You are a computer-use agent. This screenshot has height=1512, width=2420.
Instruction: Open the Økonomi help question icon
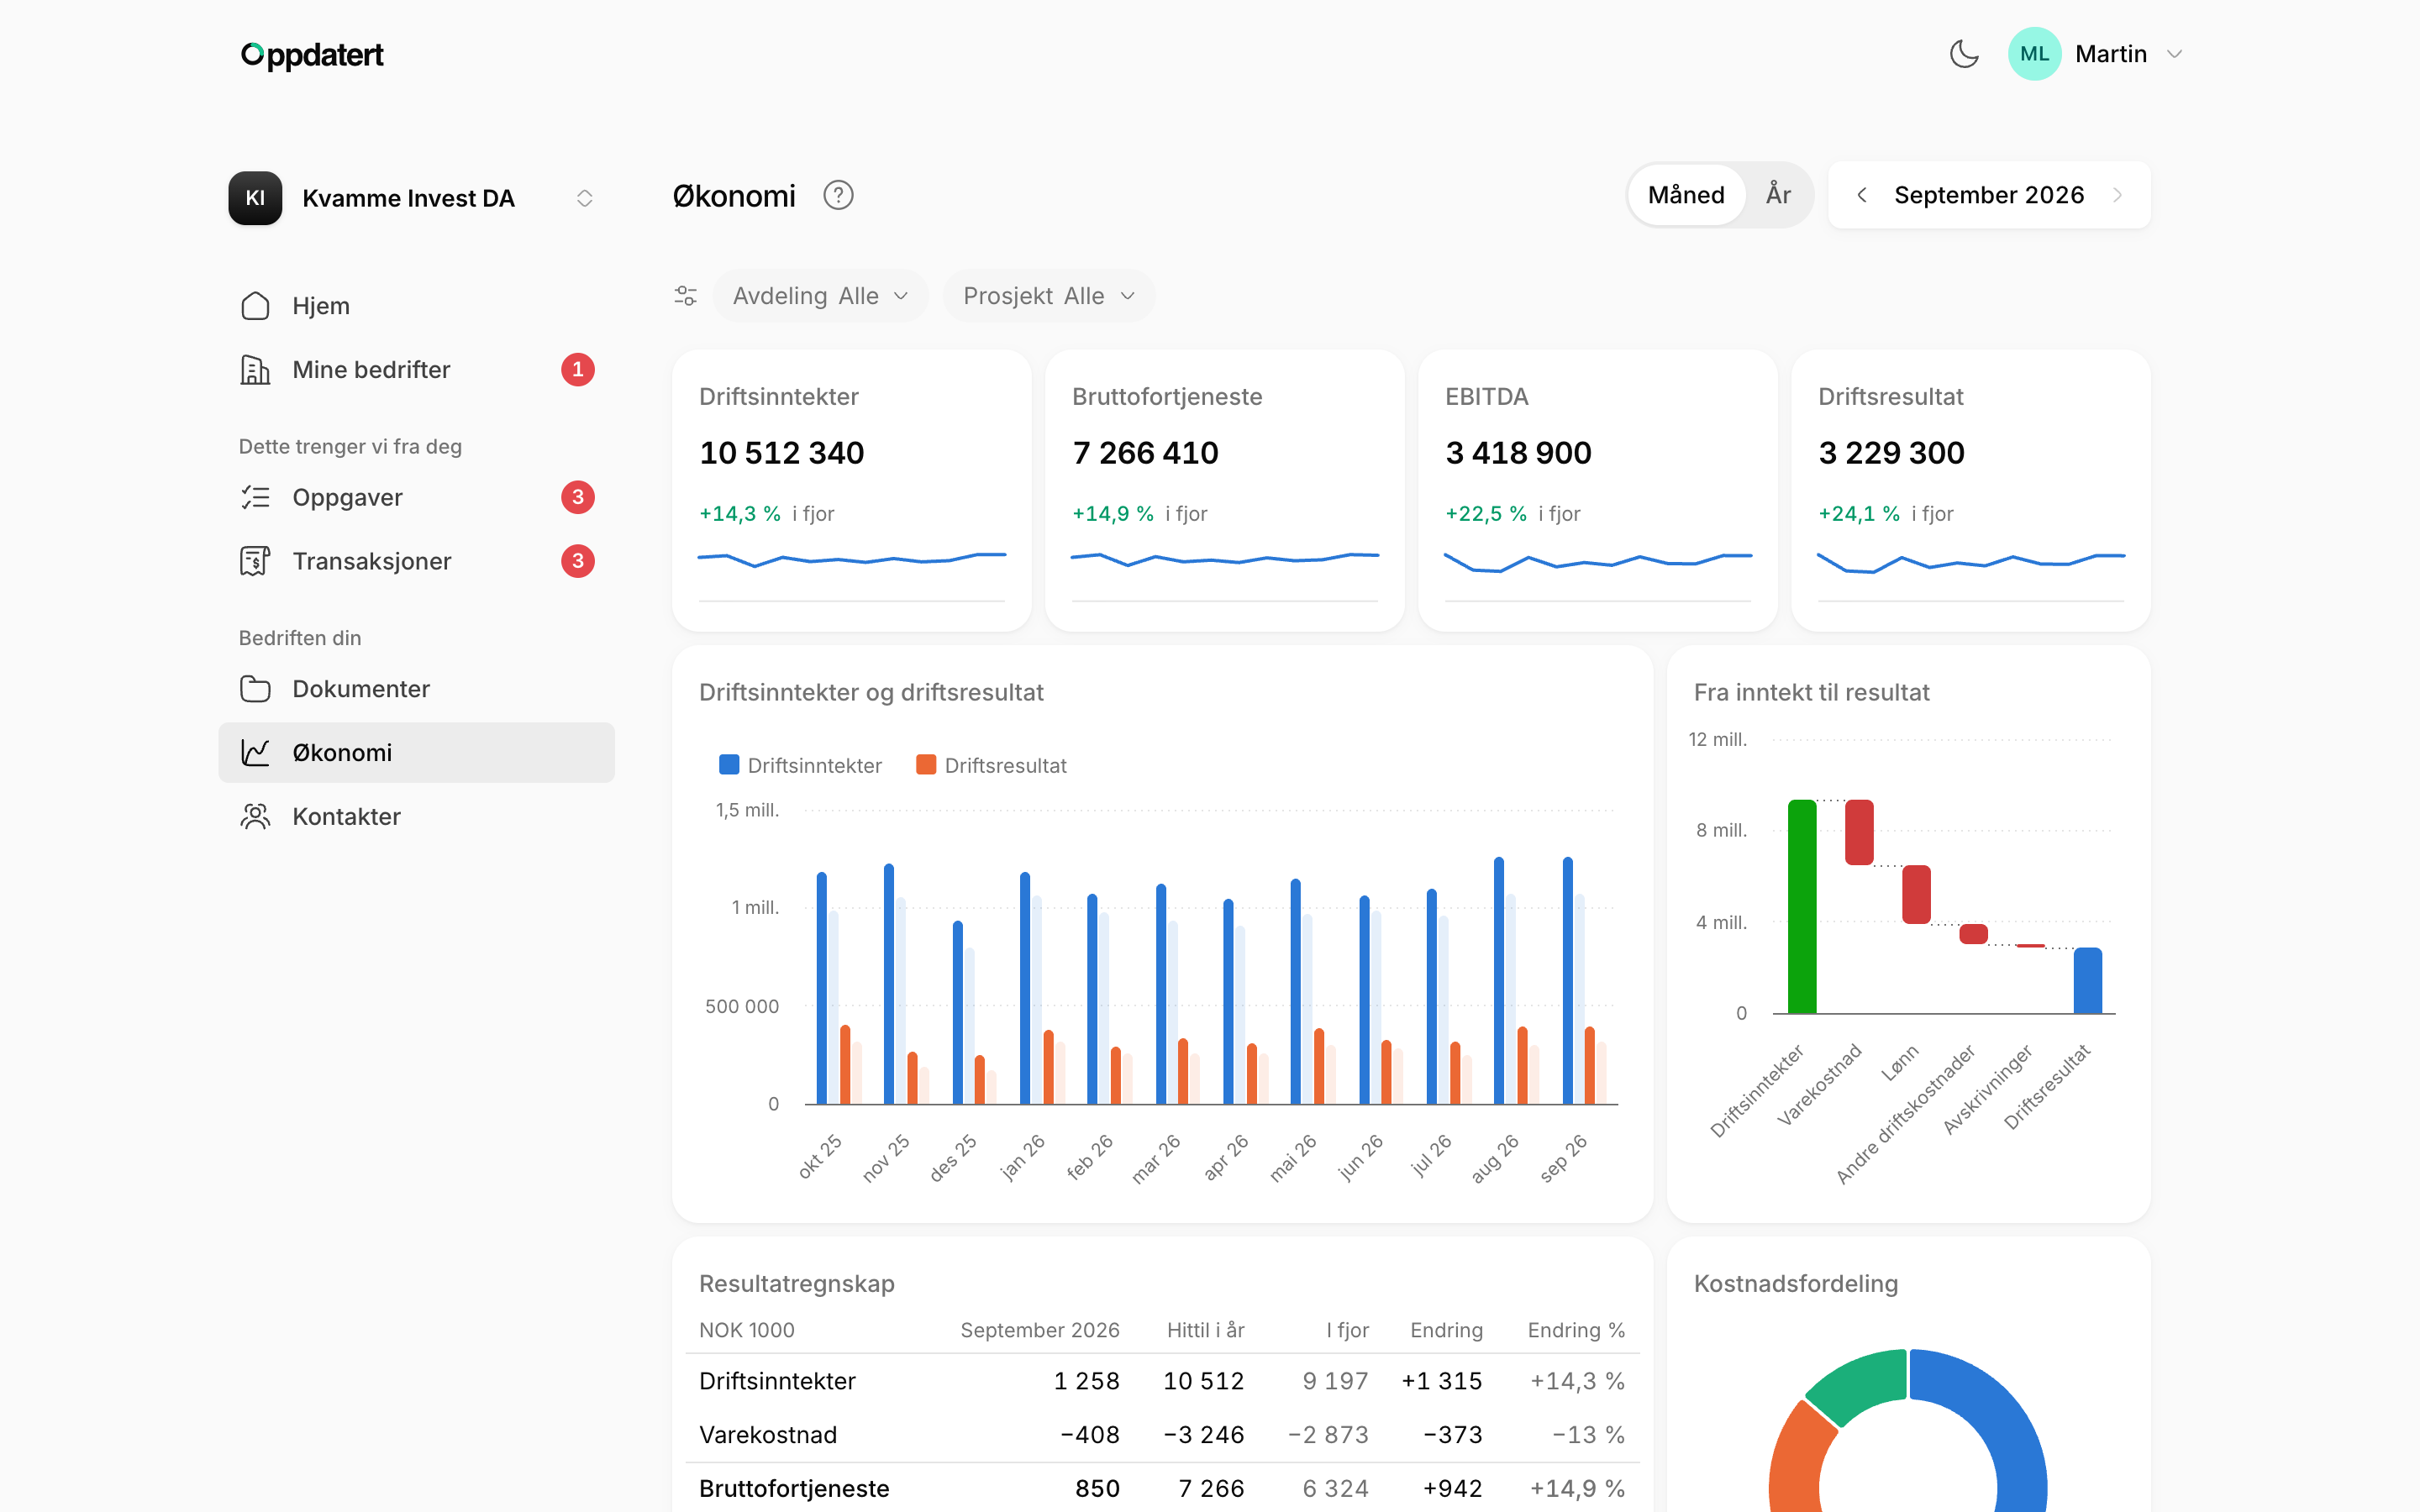(x=838, y=195)
